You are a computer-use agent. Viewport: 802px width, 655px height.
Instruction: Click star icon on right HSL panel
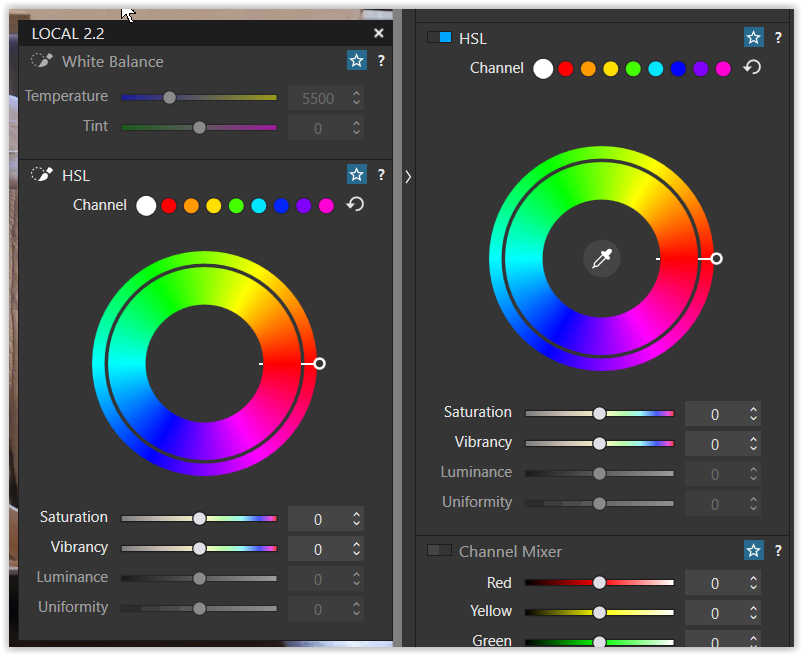754,38
